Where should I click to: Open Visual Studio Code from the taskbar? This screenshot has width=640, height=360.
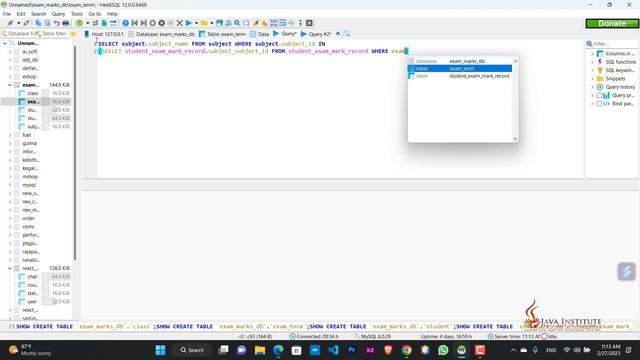pyautogui.click(x=333, y=350)
